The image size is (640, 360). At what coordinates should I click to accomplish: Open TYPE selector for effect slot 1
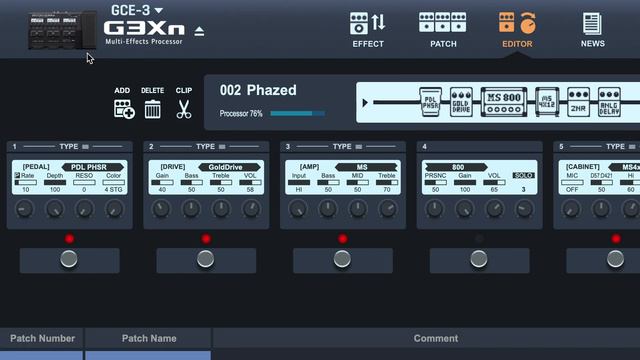click(74, 147)
